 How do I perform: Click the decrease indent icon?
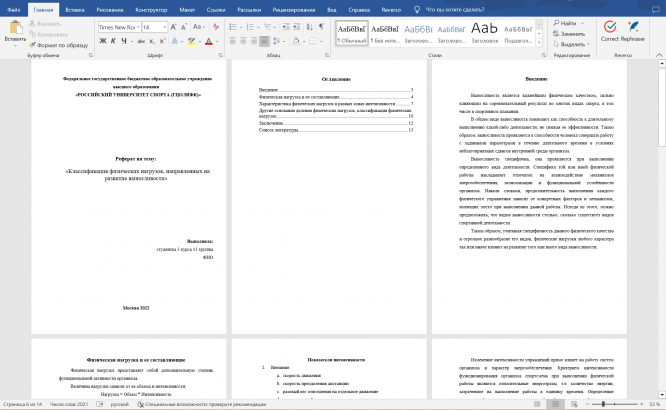click(286, 27)
